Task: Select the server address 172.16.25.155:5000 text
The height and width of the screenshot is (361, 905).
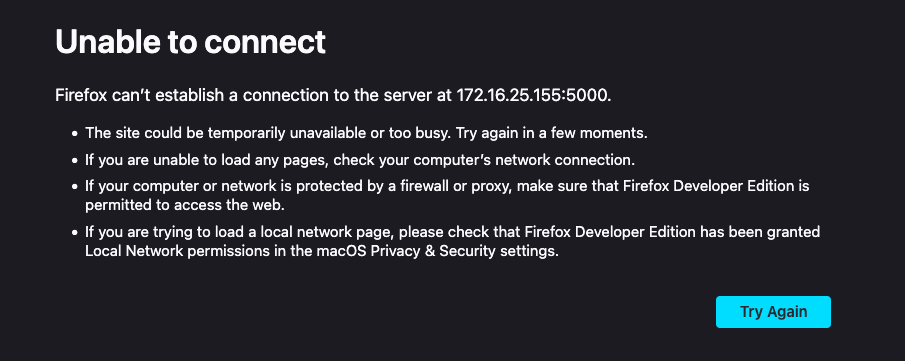Action: 532,95
